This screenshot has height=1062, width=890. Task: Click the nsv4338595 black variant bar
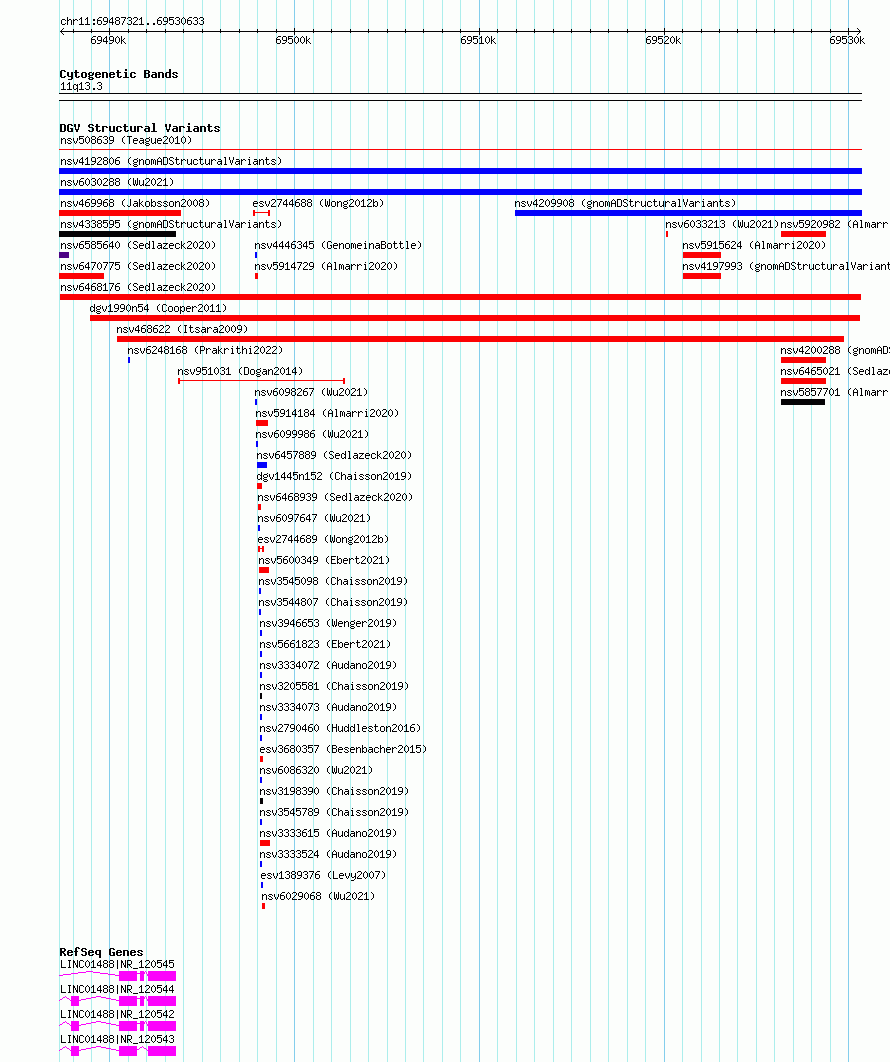tap(118, 234)
